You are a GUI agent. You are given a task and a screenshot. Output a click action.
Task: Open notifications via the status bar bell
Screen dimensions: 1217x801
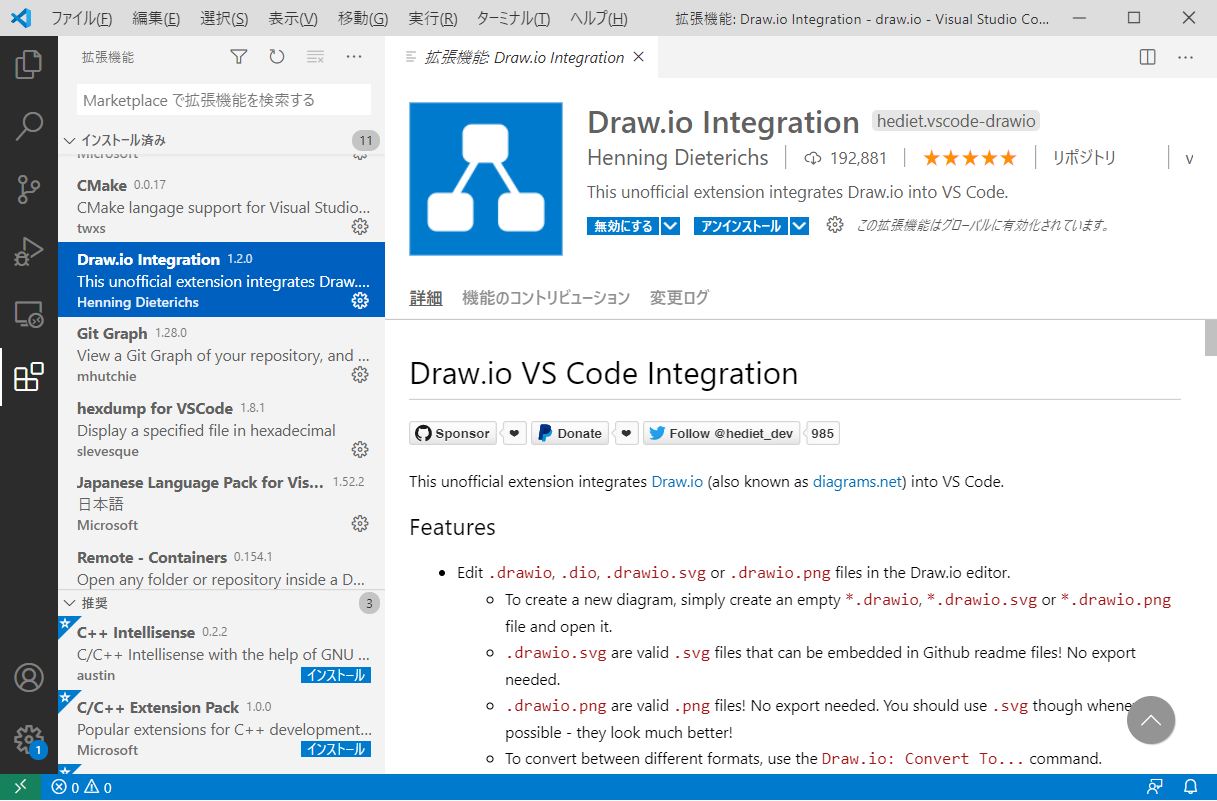[1190, 787]
